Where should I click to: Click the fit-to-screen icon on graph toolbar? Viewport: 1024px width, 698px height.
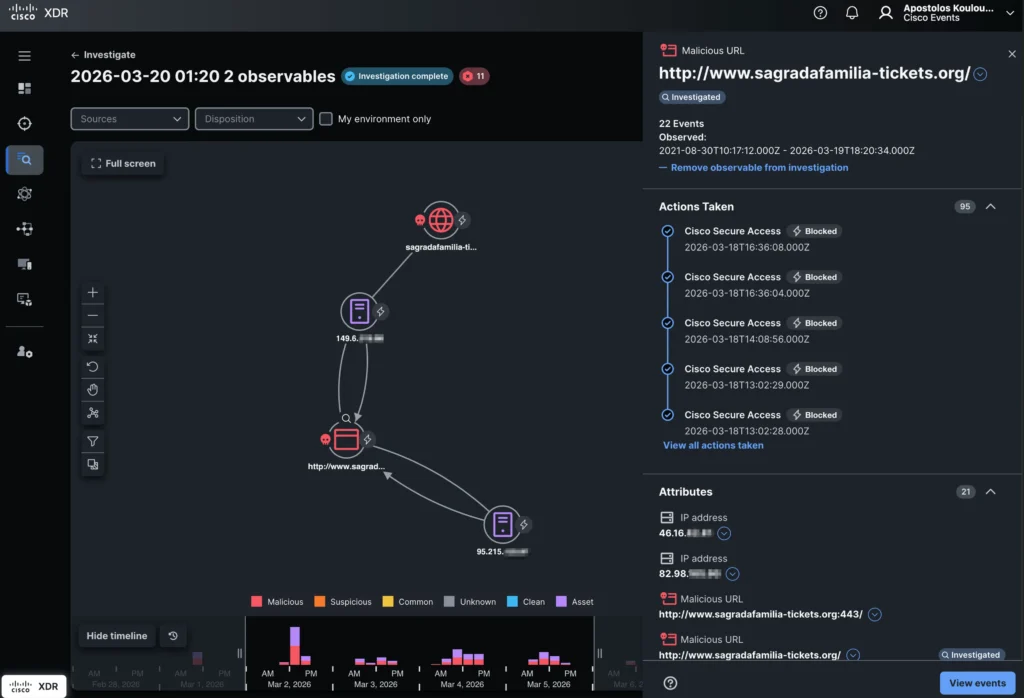[92, 339]
